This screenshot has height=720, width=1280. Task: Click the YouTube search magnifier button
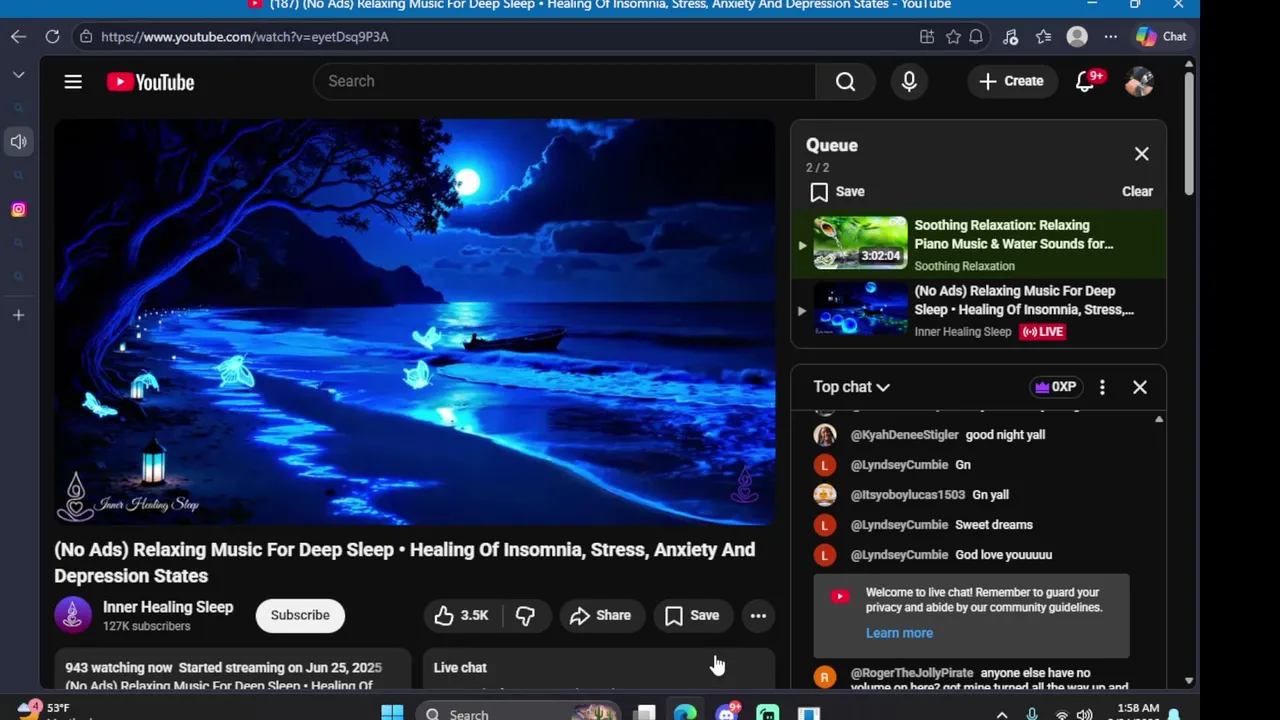point(845,81)
